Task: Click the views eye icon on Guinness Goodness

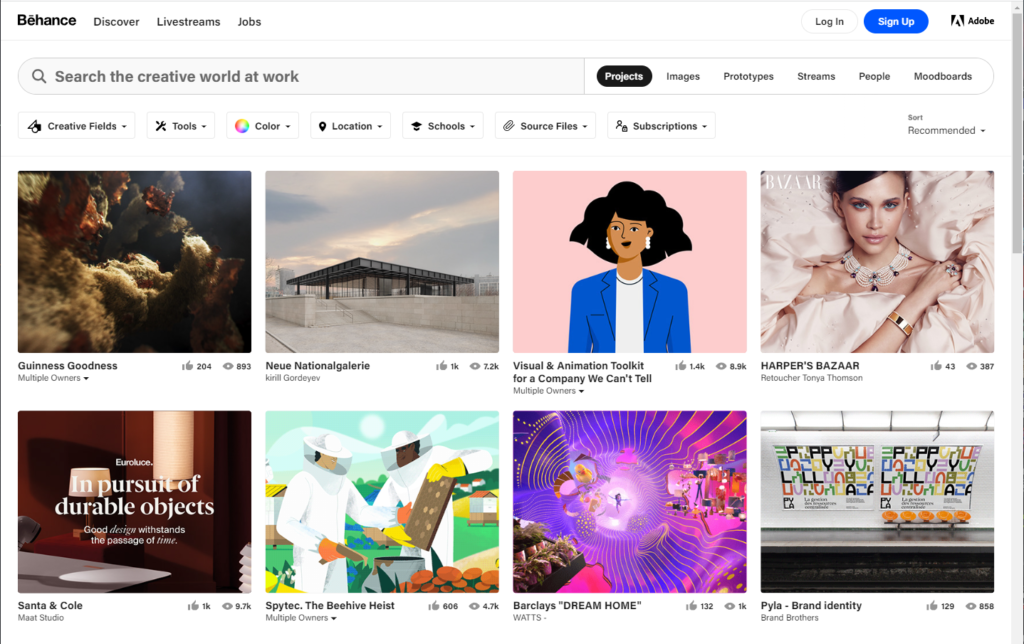Action: (228, 366)
